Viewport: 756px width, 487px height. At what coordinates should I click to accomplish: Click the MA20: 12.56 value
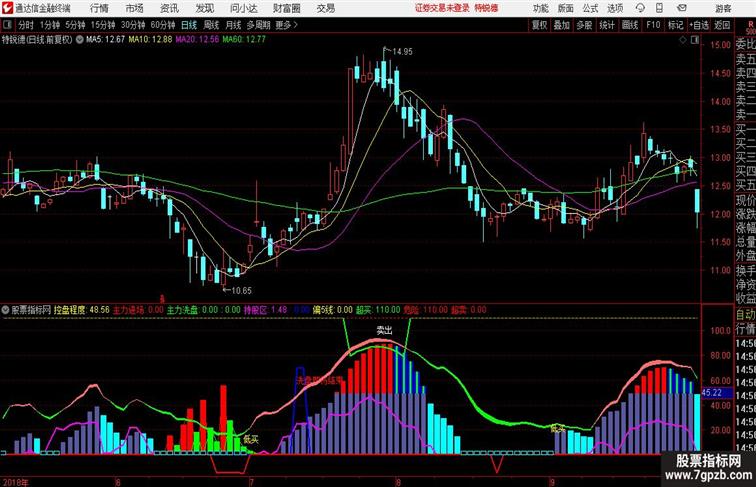[197, 40]
